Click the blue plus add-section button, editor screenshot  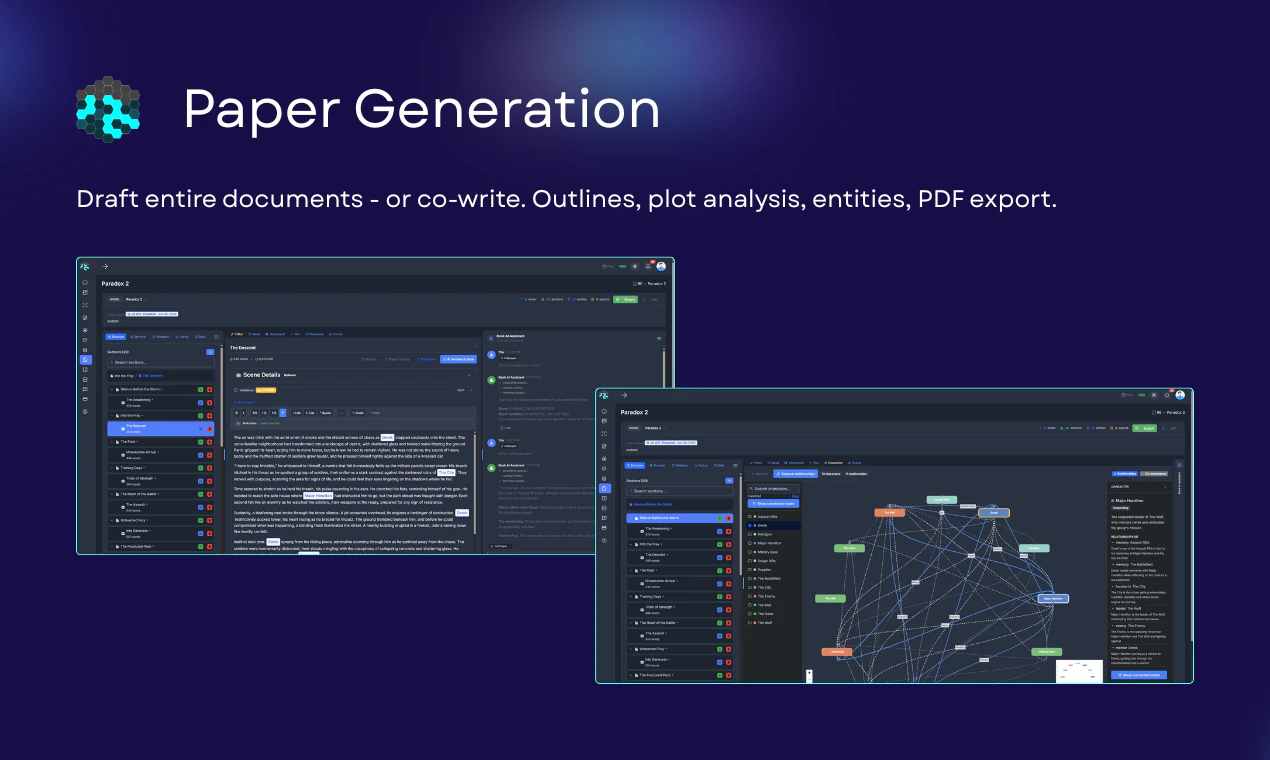point(210,352)
